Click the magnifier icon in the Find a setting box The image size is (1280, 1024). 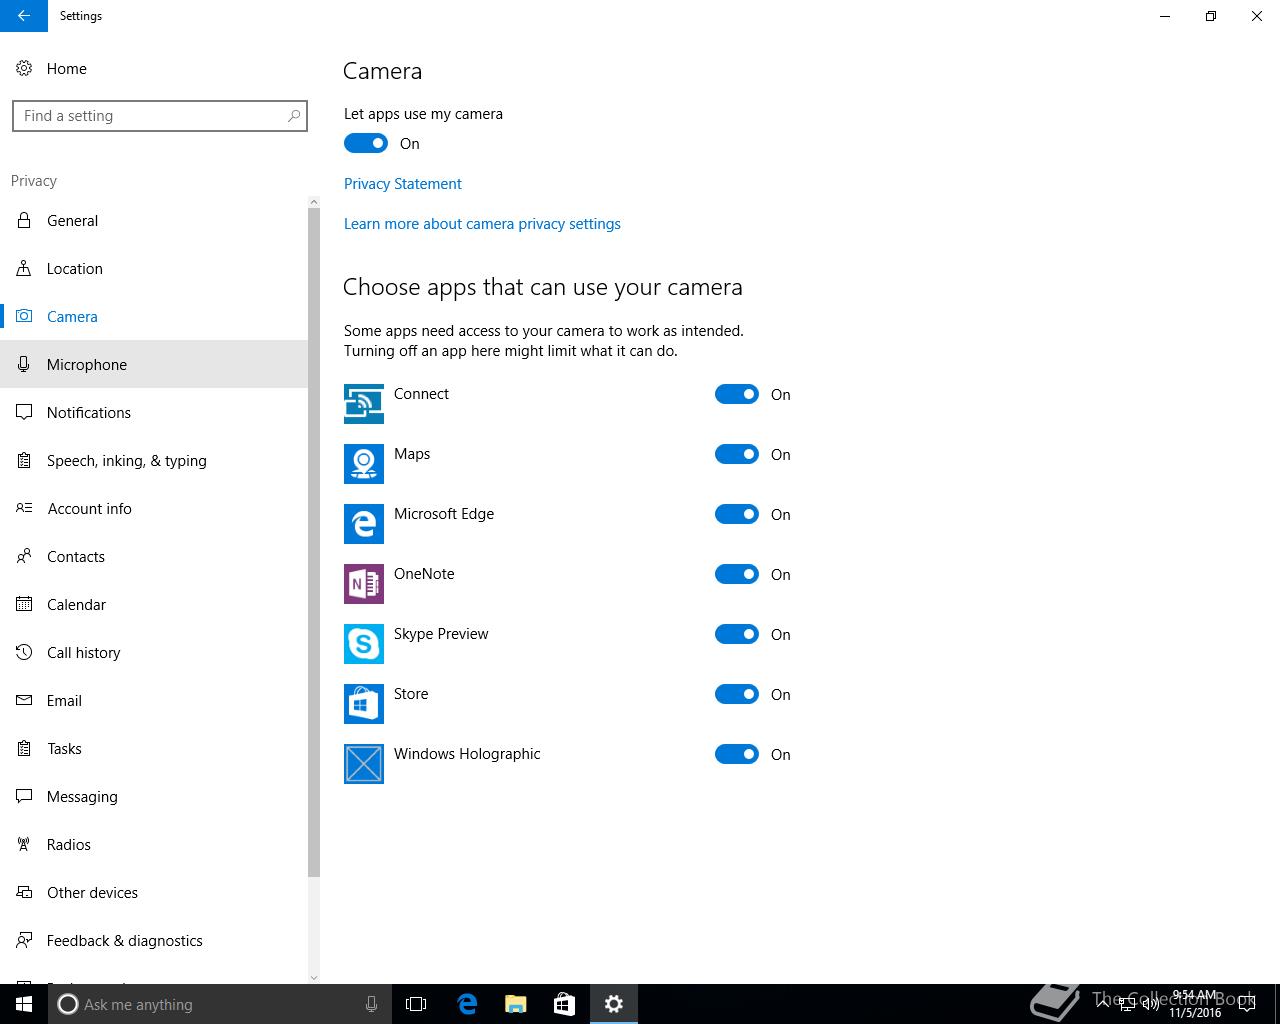[x=294, y=116]
